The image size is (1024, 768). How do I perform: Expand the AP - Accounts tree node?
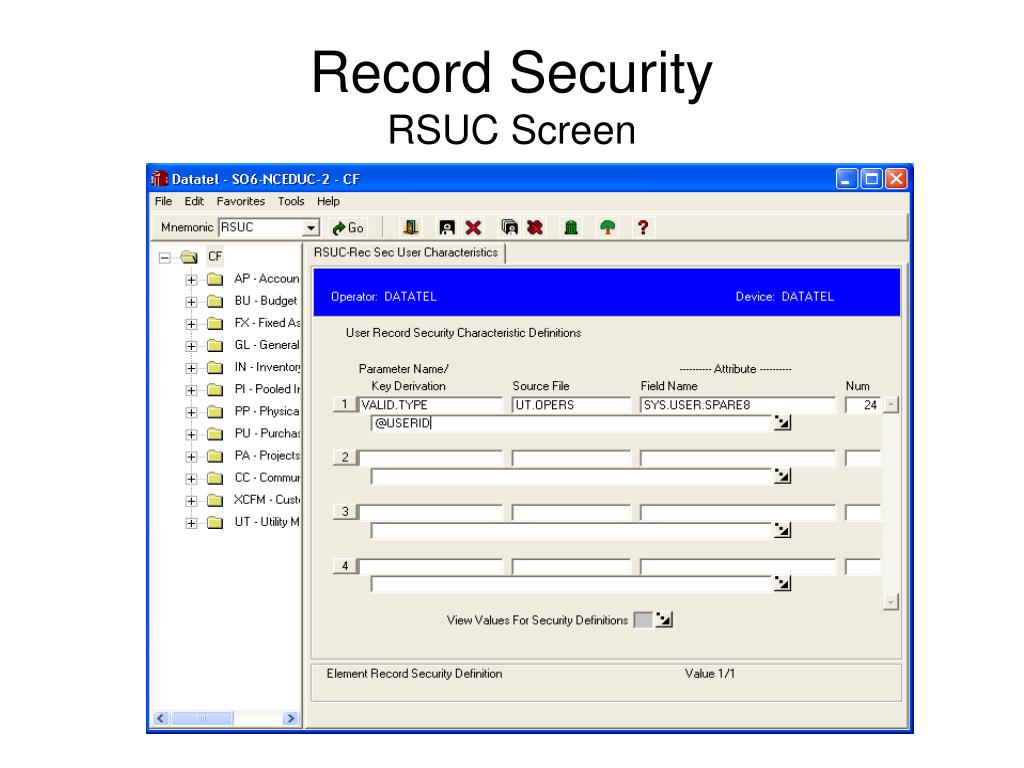click(191, 280)
